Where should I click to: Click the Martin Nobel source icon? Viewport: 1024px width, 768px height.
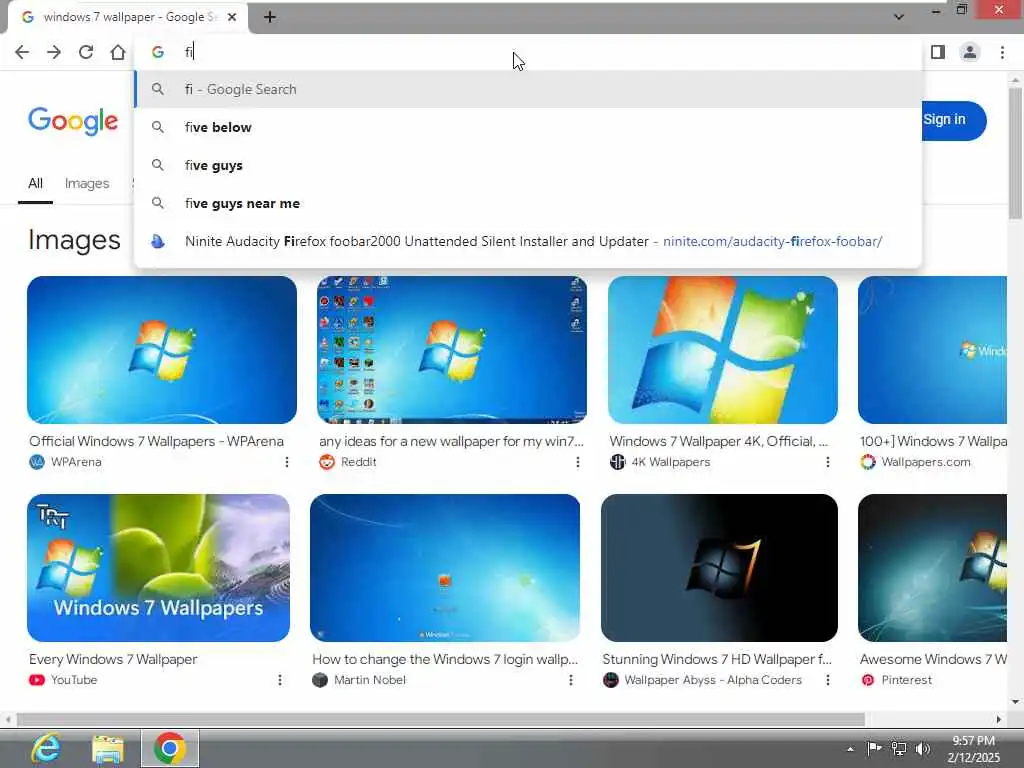[x=319, y=680]
